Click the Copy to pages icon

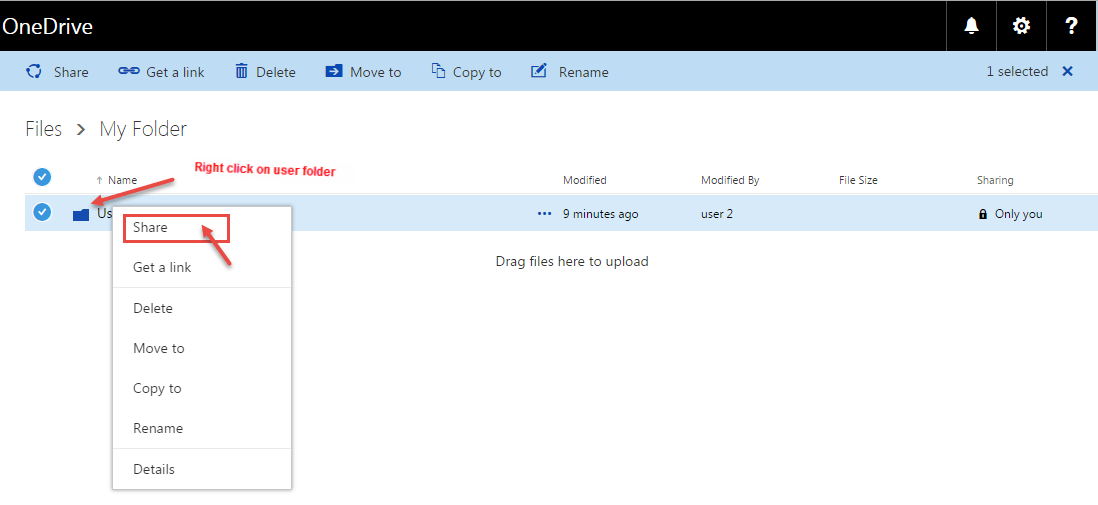click(438, 71)
